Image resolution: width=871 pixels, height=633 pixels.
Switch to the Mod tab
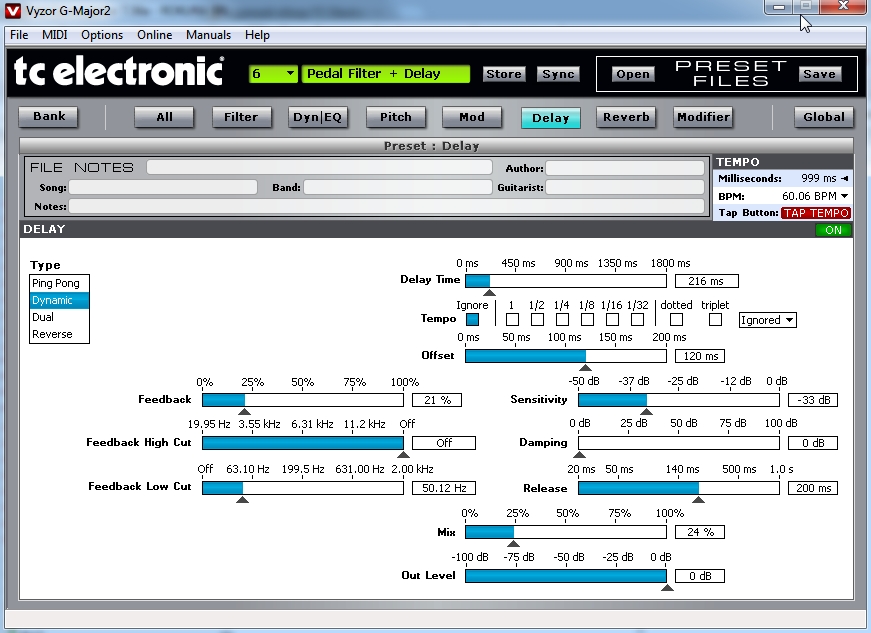(472, 117)
